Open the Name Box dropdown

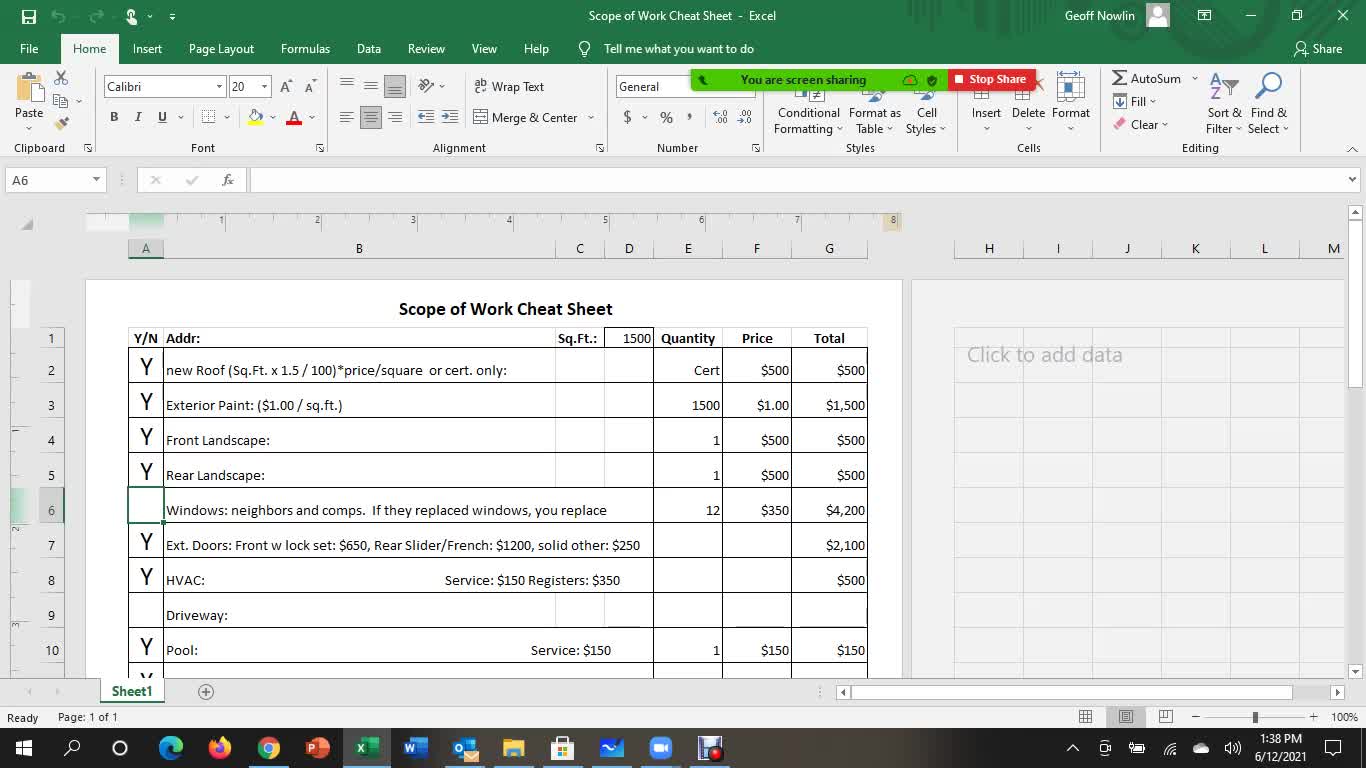(96, 180)
